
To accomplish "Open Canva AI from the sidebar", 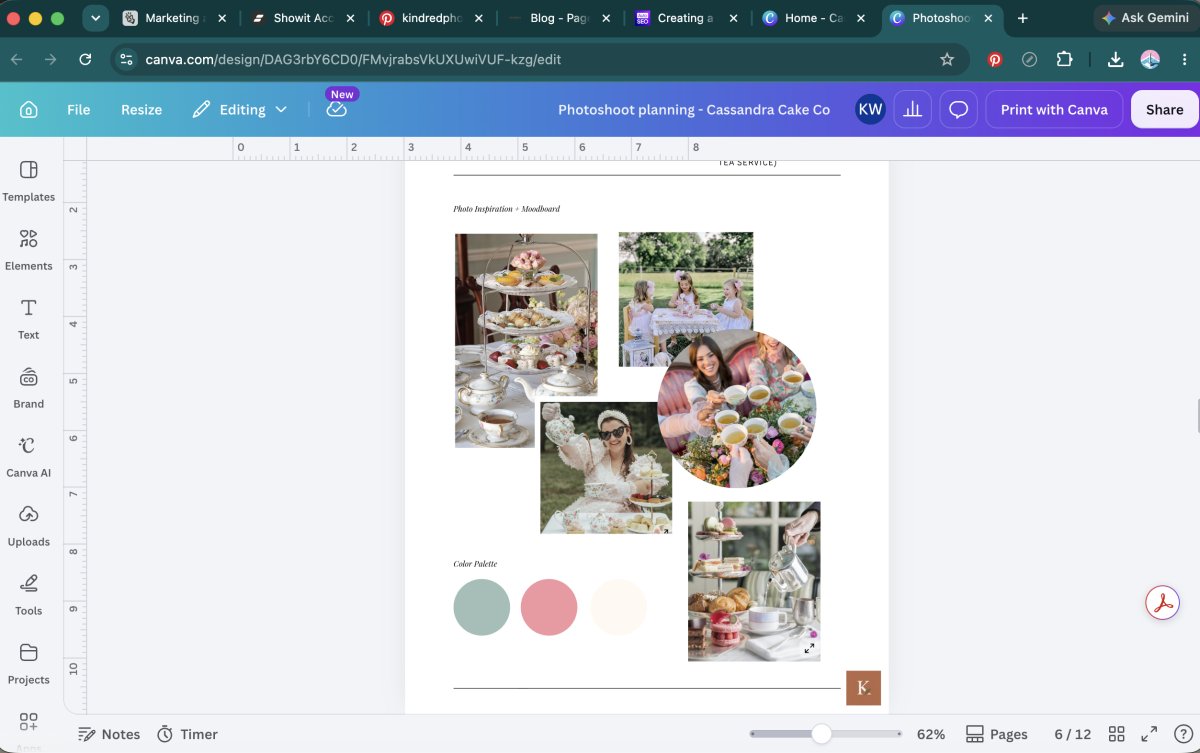I will coord(28,457).
